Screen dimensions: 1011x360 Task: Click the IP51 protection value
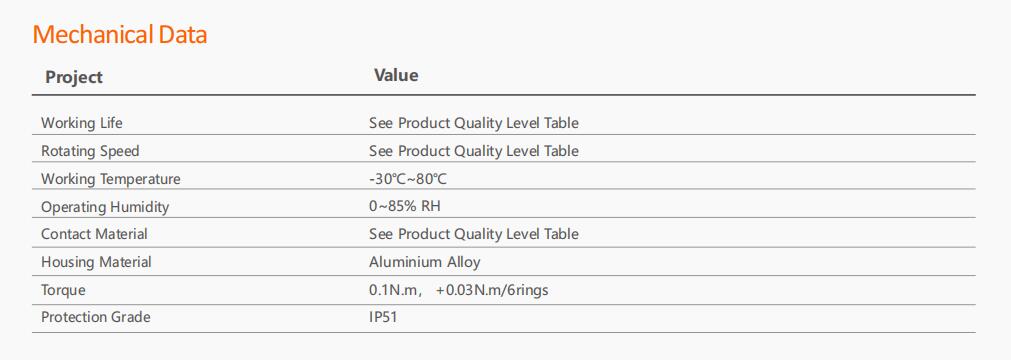click(383, 317)
